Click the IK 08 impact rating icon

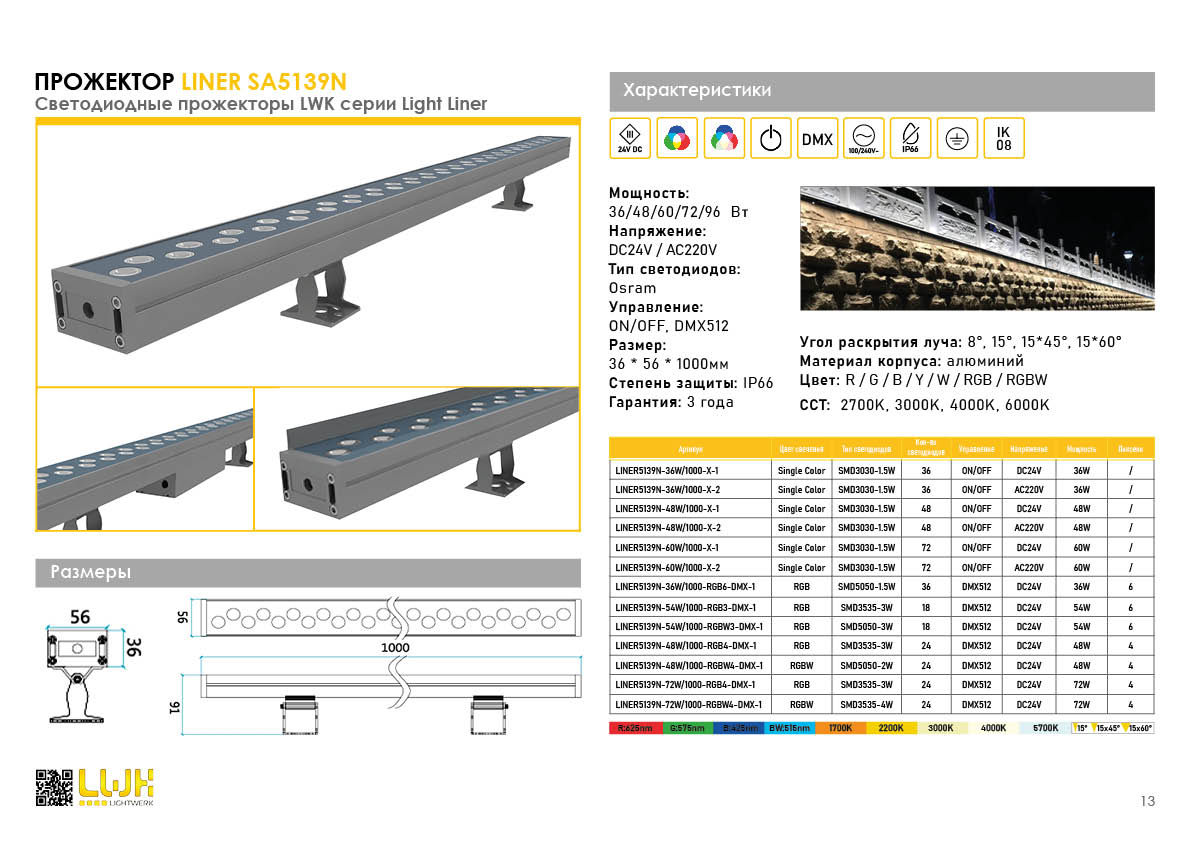pos(1003,138)
